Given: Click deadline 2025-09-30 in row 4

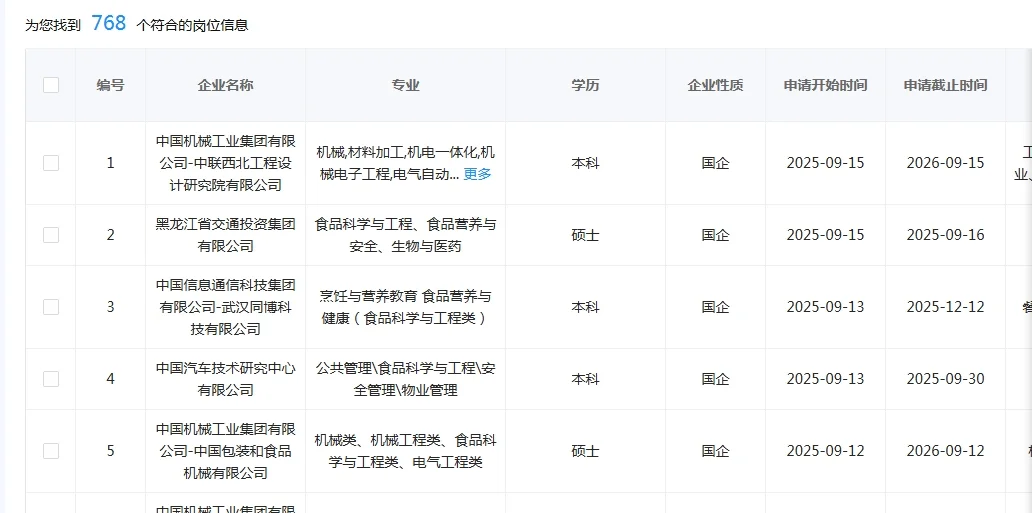Looking at the screenshot, I should tap(945, 379).
